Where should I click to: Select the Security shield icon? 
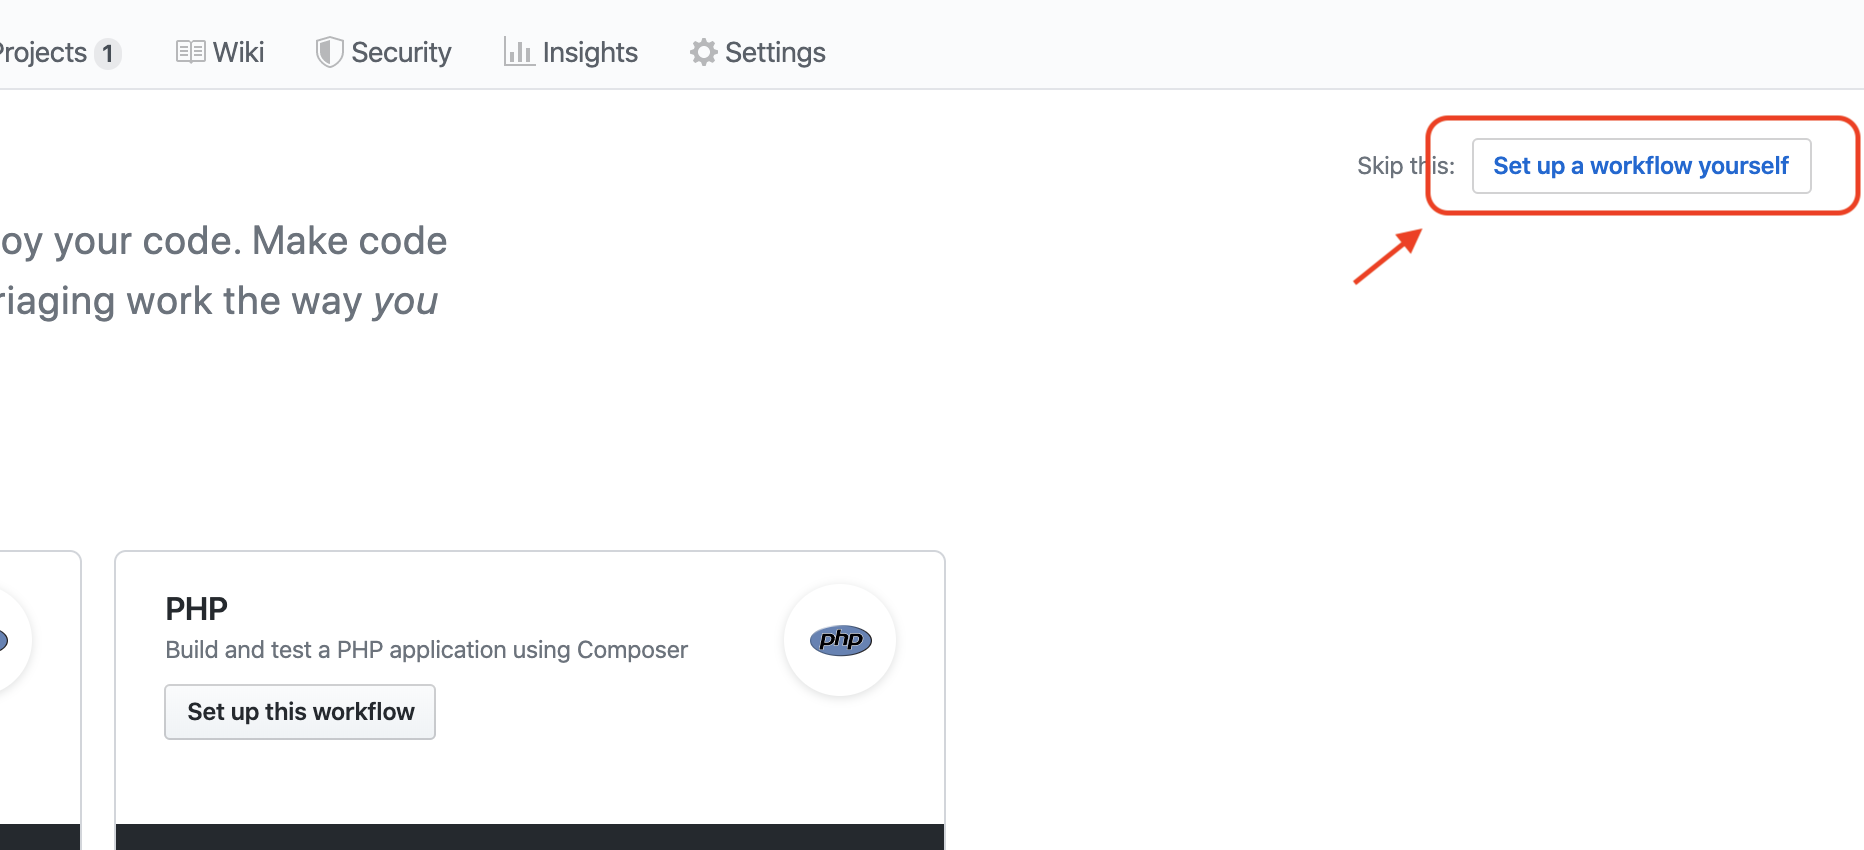pos(328,51)
